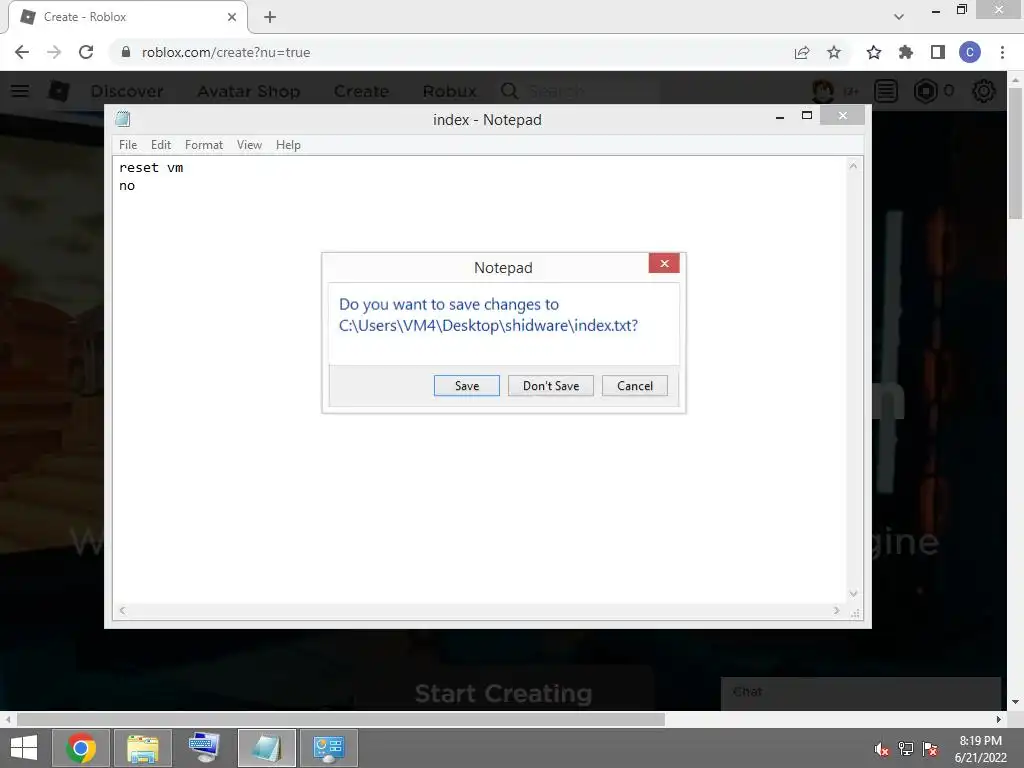The image size is (1024, 768).
Task: Open File Explorer from taskbar
Action: pyautogui.click(x=142, y=748)
